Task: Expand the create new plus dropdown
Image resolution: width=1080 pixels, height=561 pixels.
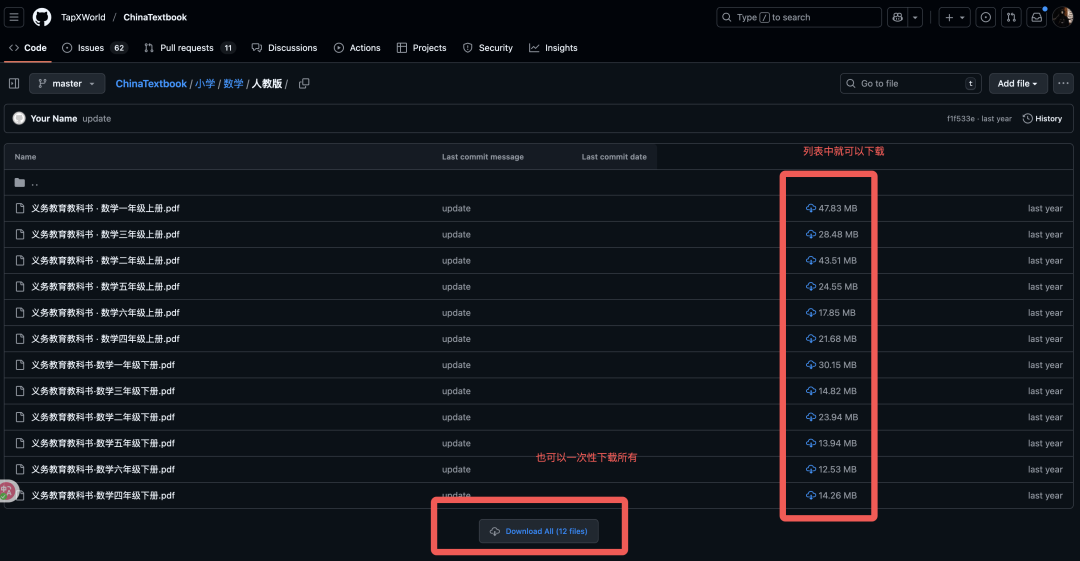Action: tap(954, 17)
